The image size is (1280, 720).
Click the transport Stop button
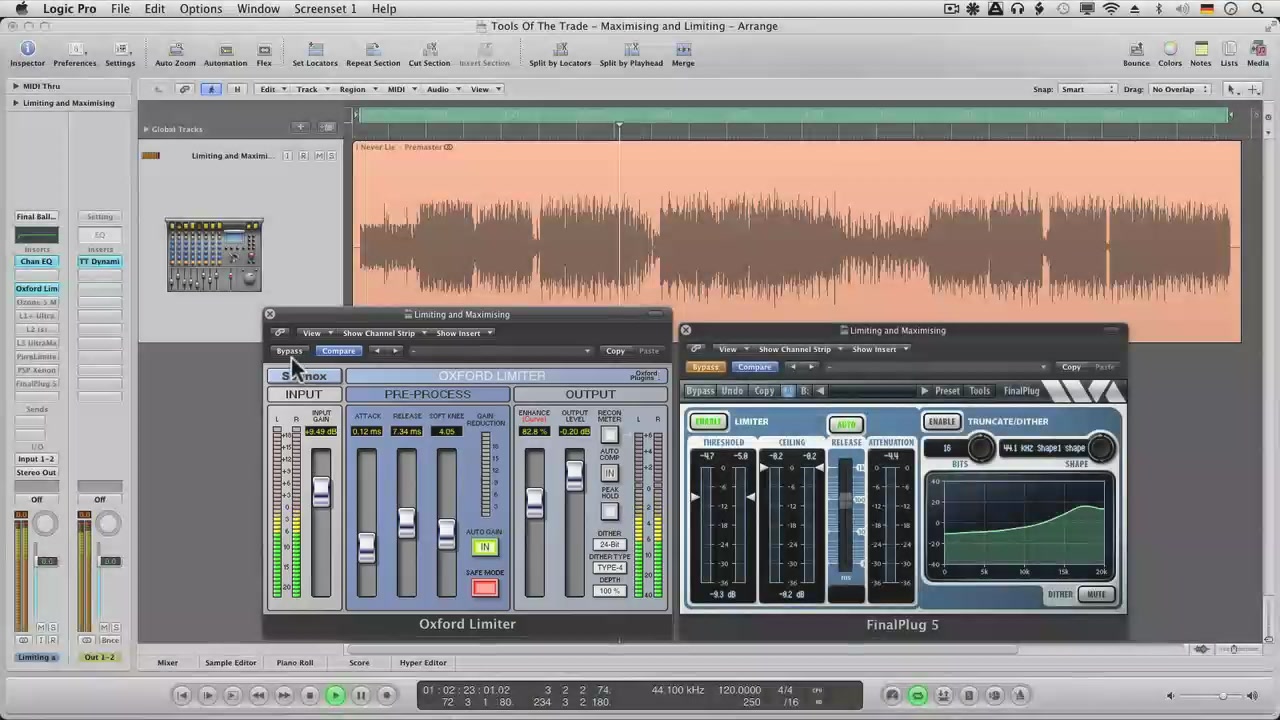tap(309, 695)
